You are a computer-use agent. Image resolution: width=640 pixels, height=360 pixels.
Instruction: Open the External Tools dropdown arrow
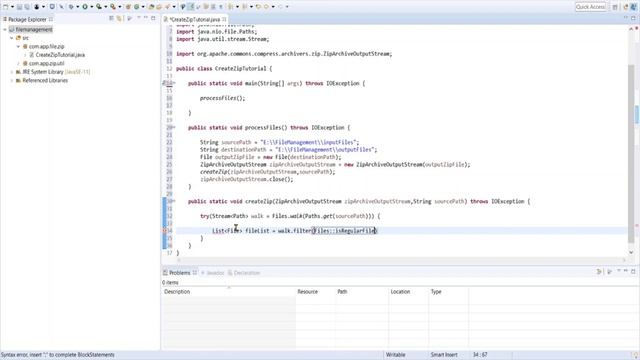pyautogui.click(x=120, y=7)
